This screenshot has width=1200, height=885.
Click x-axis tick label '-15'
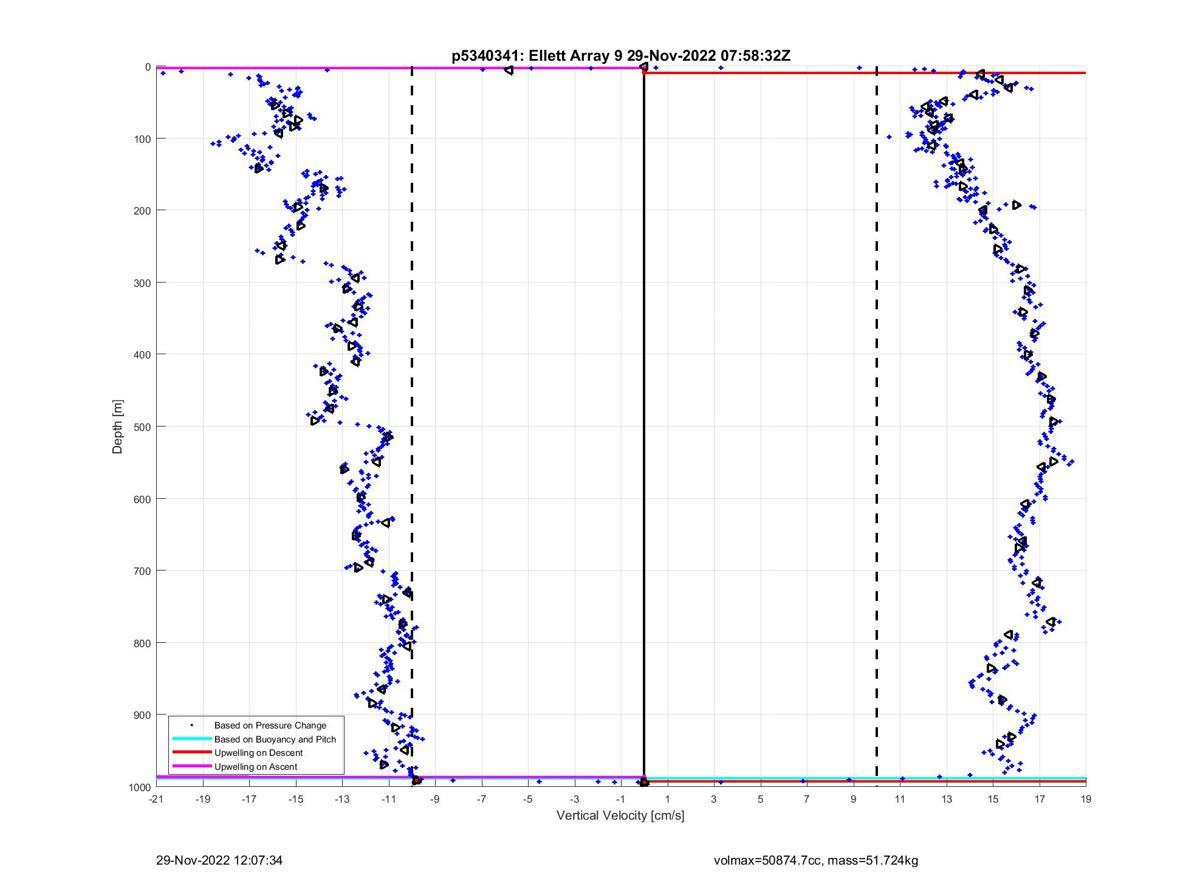coord(296,800)
